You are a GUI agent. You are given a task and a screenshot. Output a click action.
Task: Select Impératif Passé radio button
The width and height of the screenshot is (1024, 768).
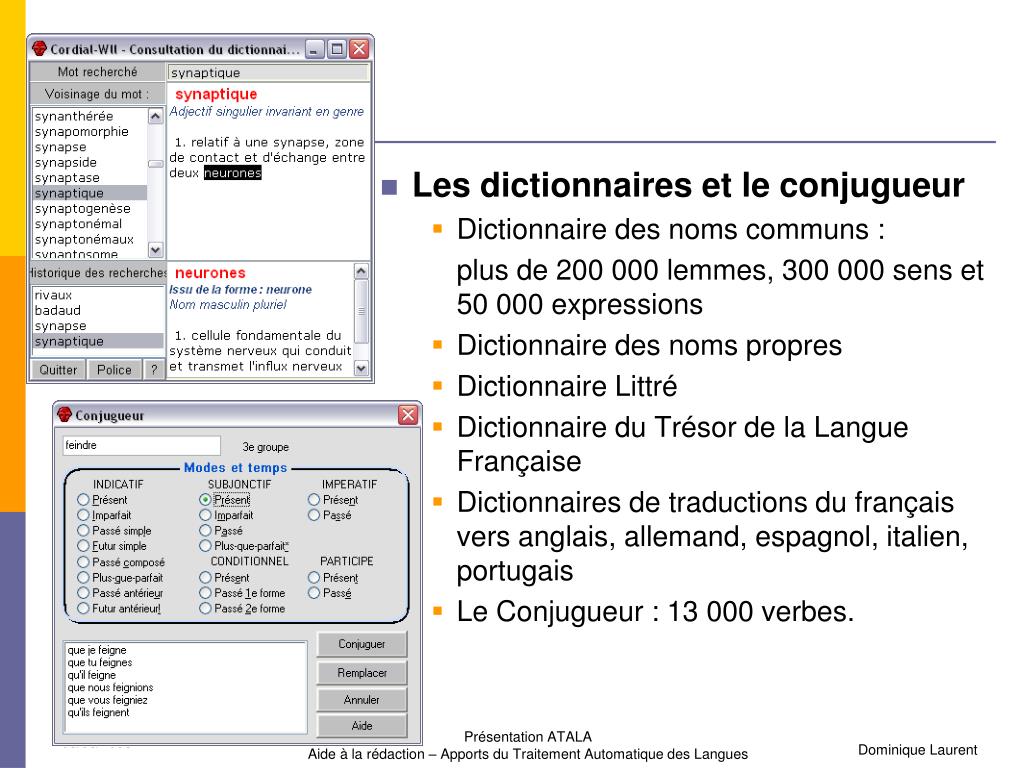[313, 515]
